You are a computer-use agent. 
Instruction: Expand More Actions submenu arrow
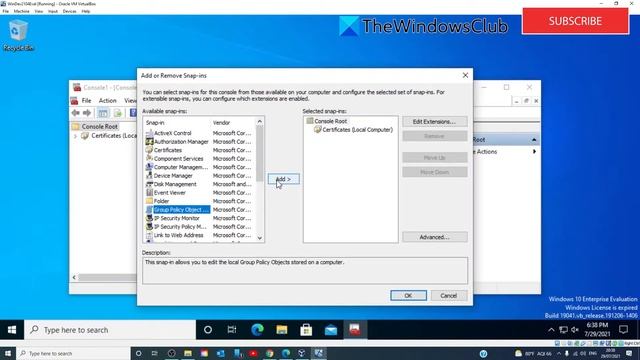tap(534, 152)
